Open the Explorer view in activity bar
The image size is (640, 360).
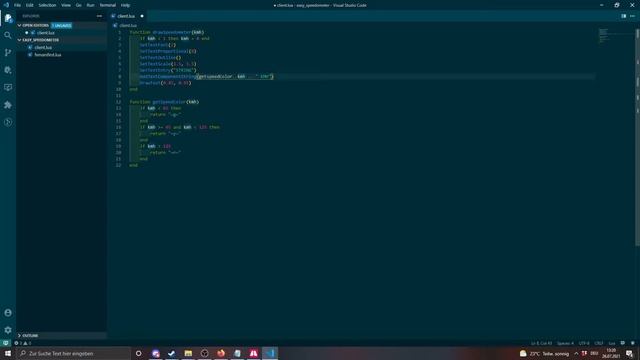(x=8, y=18)
